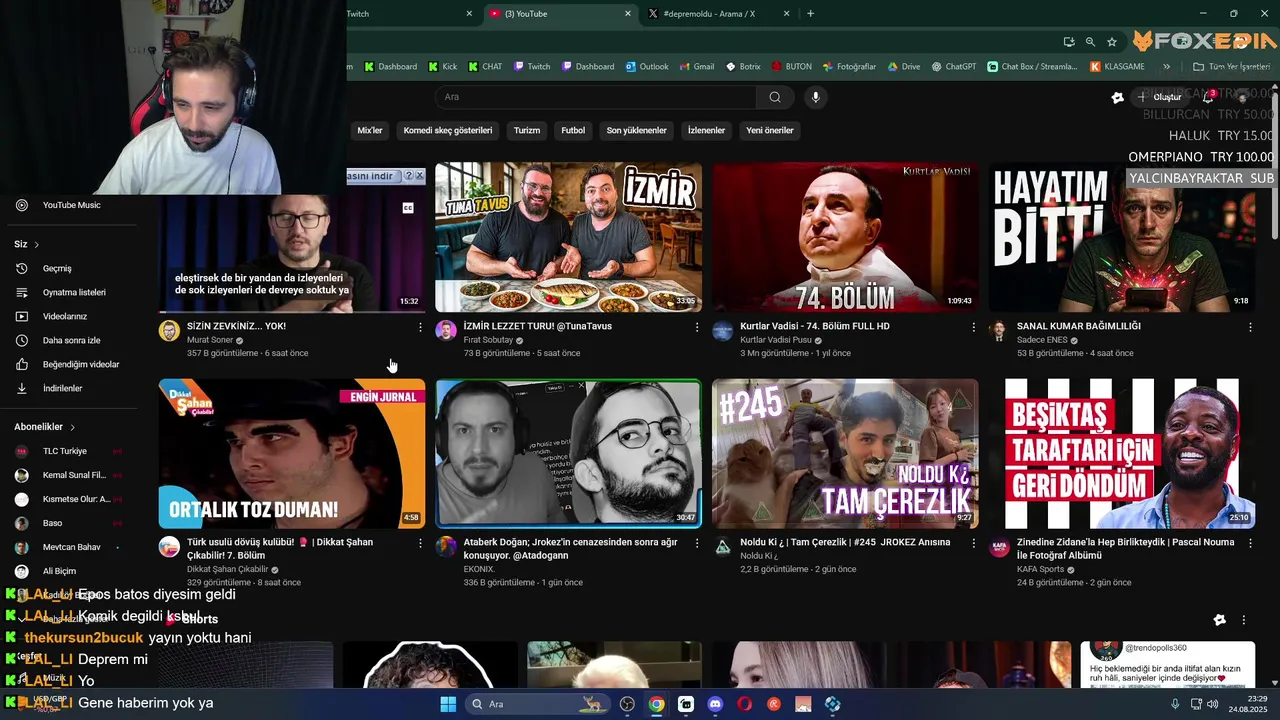The image size is (1280, 720).
Task: Select the Mix'ler filter chip
Action: coord(370,130)
